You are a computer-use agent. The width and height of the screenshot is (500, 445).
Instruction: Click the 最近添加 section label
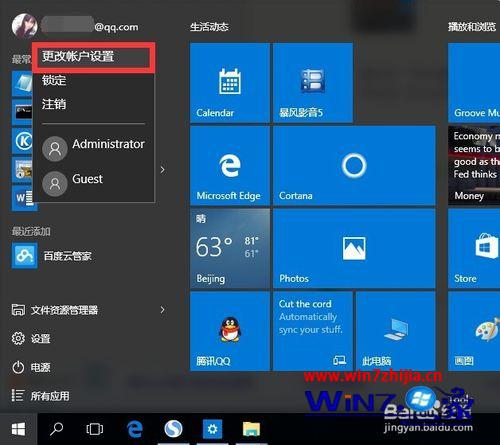[x=31, y=231]
